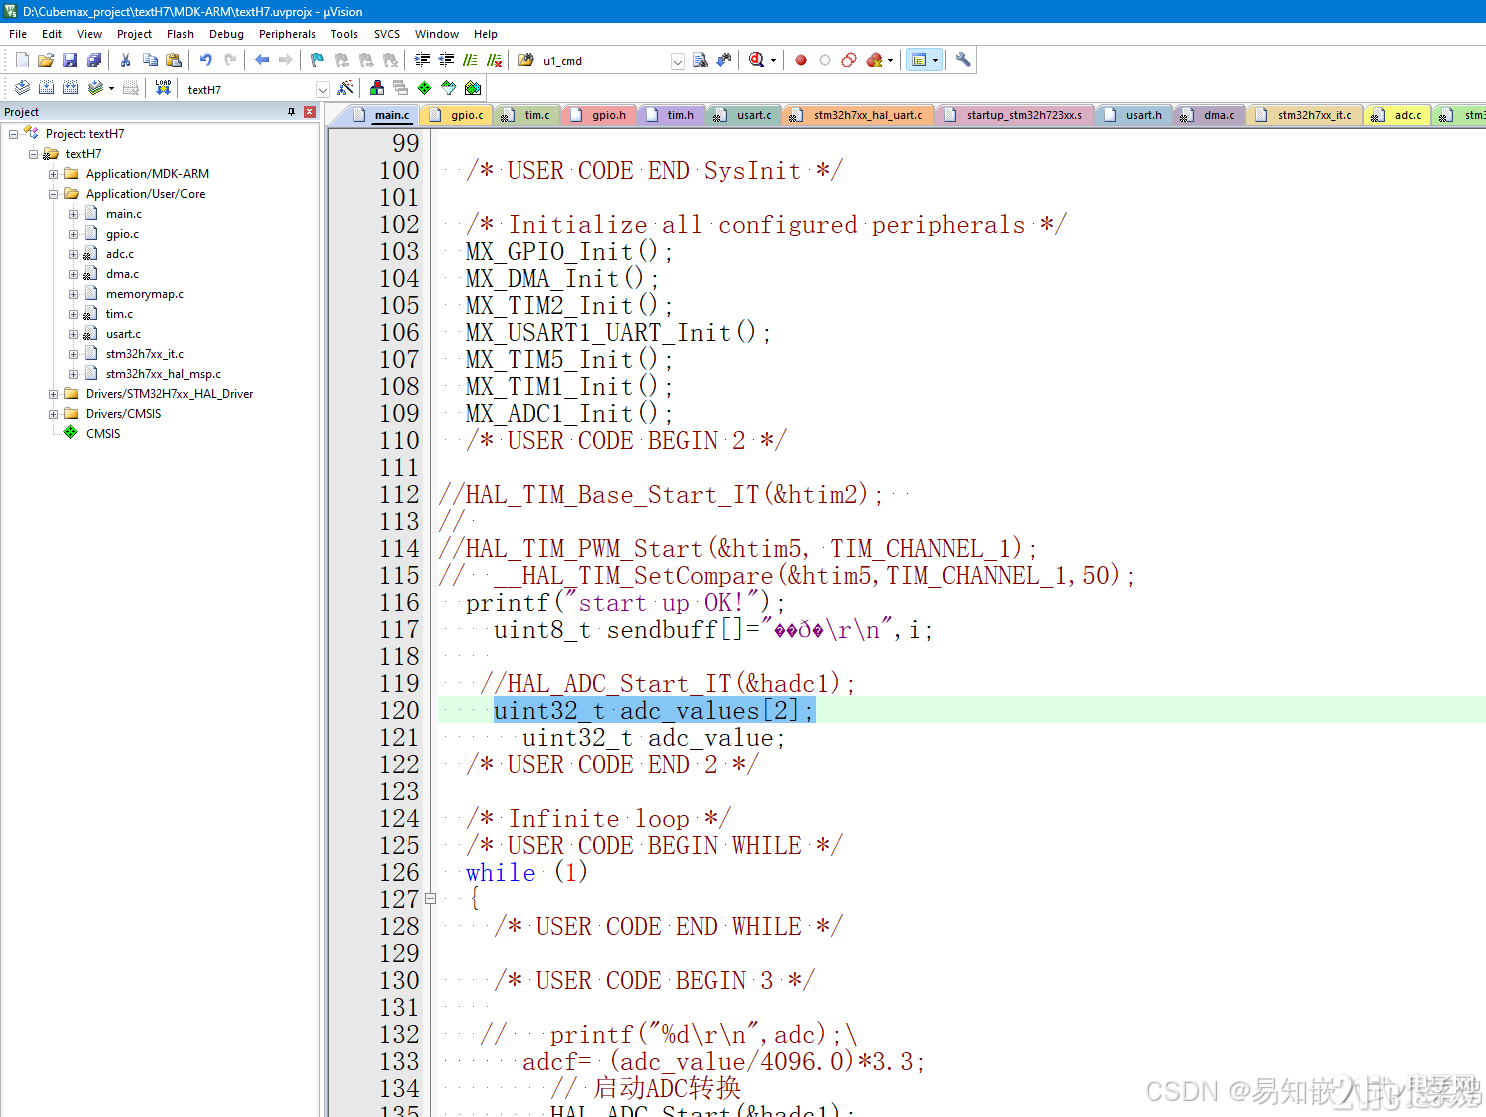Click the Unindent selected text icon
Viewport: 1486px width, 1117px height.
click(447, 60)
